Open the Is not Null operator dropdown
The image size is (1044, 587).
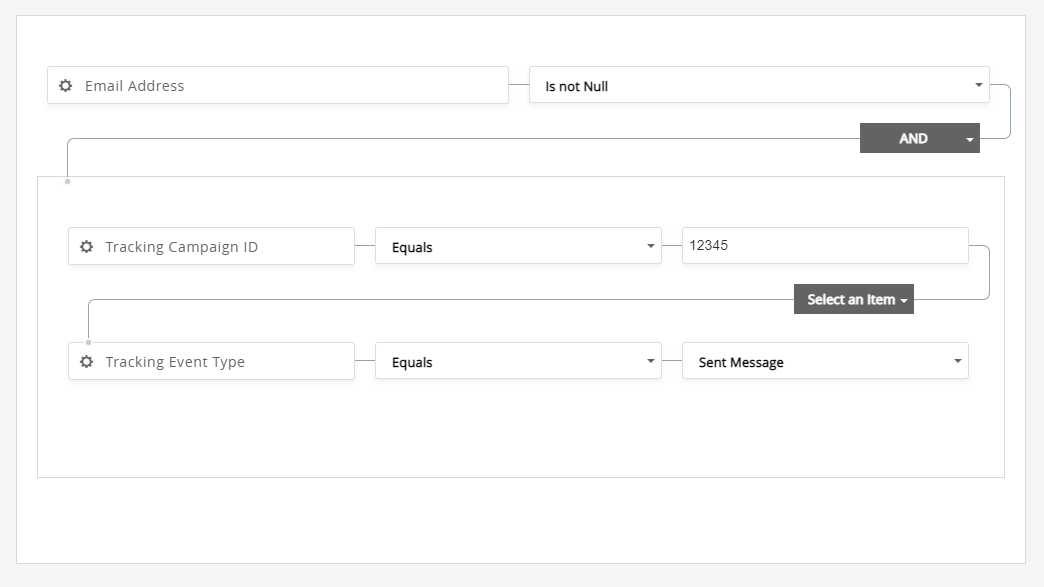pos(750,86)
